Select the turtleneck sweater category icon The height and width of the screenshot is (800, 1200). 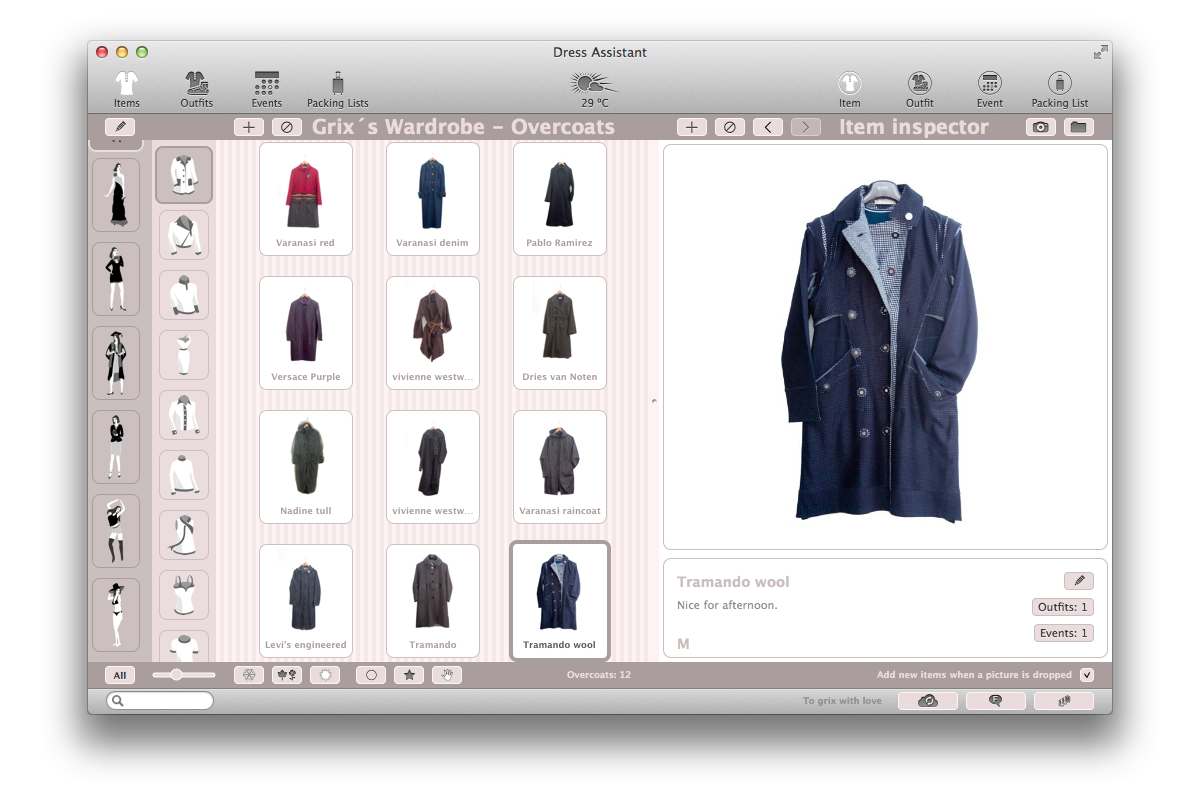184,475
